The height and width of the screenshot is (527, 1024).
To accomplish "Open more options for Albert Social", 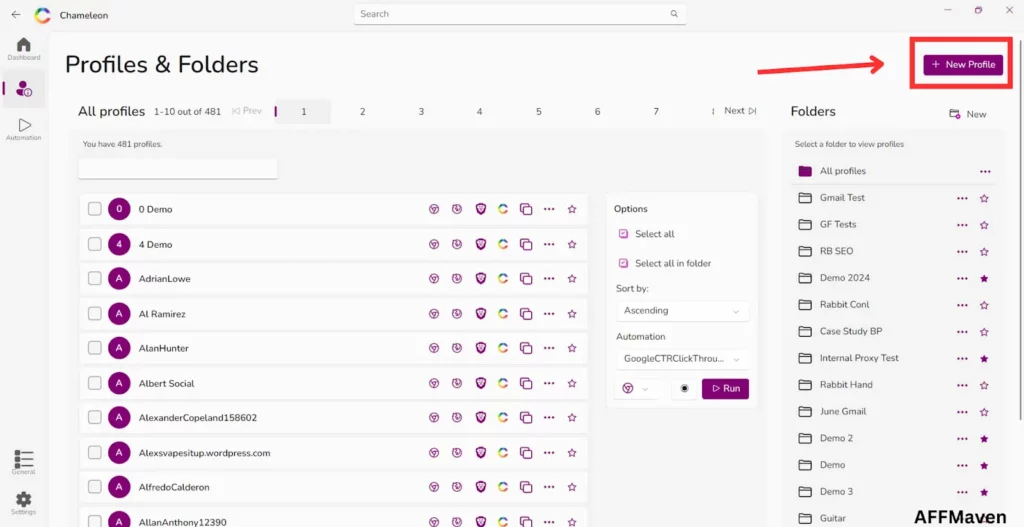I will pos(549,383).
